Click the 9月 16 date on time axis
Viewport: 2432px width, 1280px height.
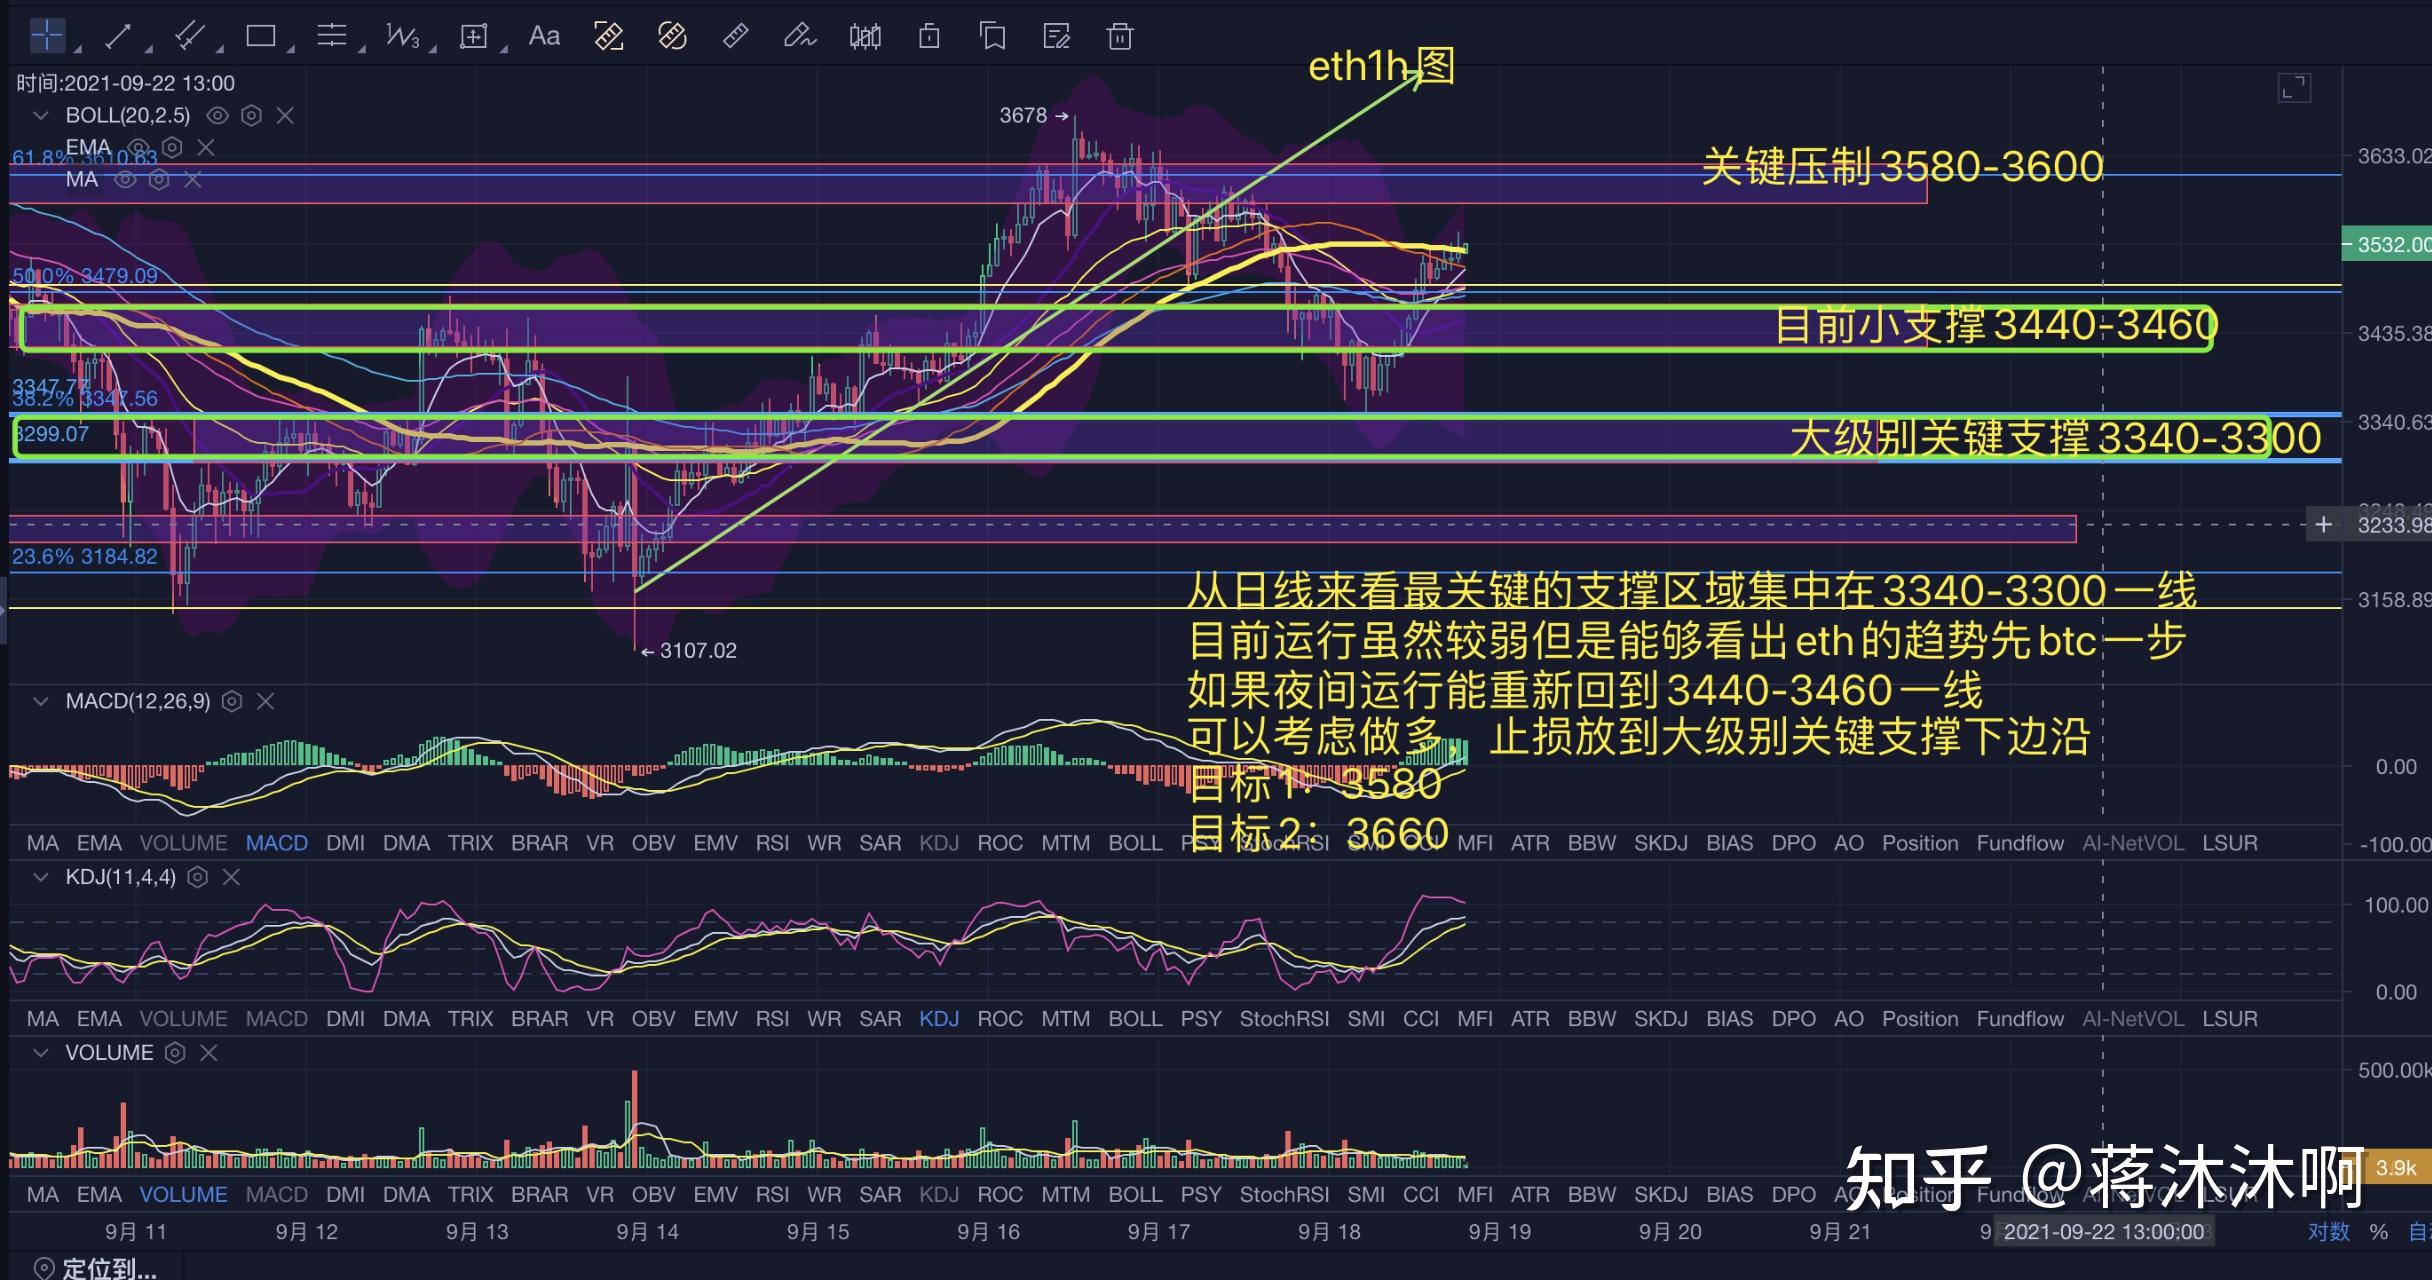pyautogui.click(x=988, y=1232)
